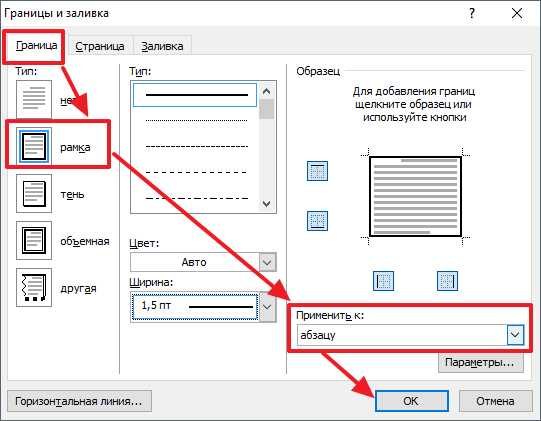Open 'Параметры...' options button
Viewport: 541px width, 421px height.
[x=480, y=363]
